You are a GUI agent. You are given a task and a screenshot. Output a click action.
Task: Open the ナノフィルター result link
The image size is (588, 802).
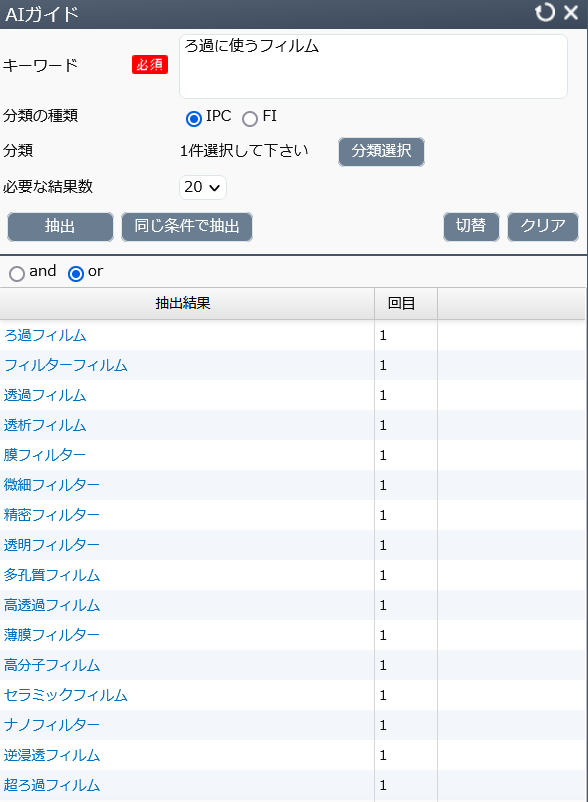pyautogui.click(x=52, y=725)
